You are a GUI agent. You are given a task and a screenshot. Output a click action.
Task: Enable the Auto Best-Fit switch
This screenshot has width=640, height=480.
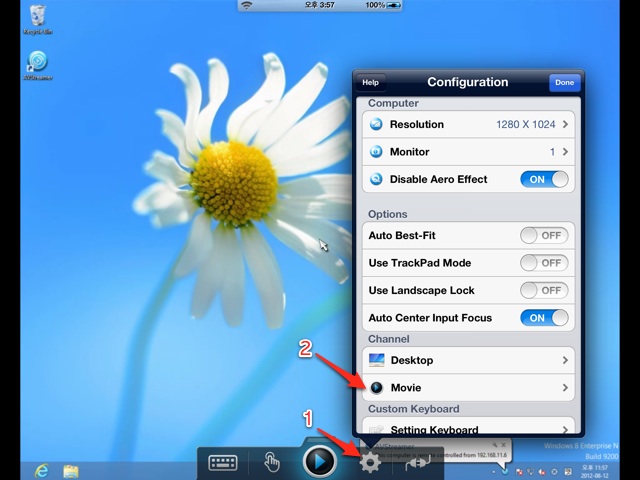(x=544, y=236)
